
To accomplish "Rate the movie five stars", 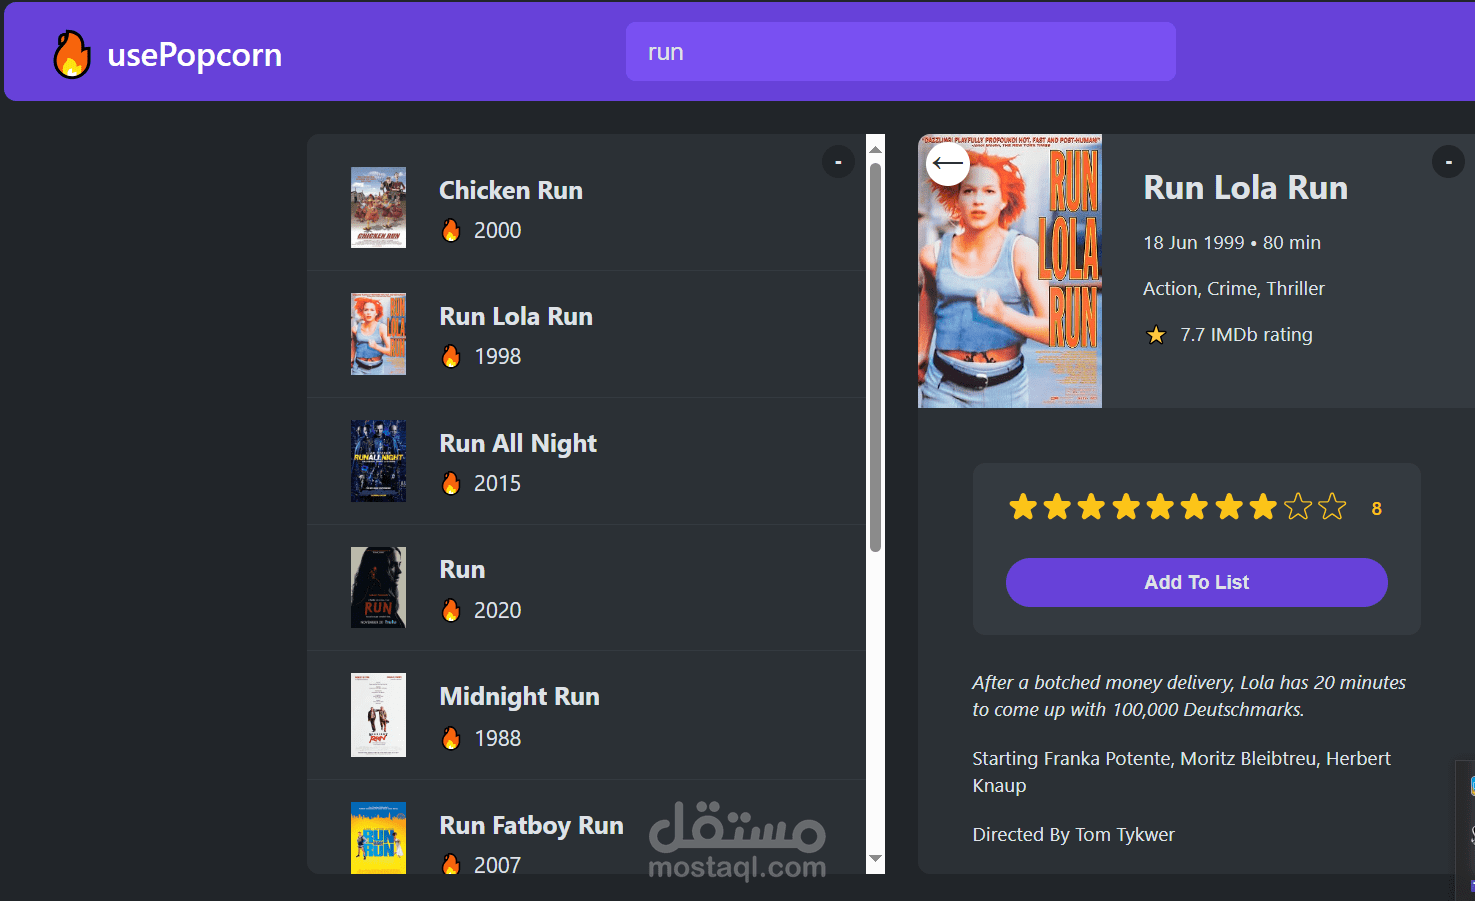I will click(1160, 507).
